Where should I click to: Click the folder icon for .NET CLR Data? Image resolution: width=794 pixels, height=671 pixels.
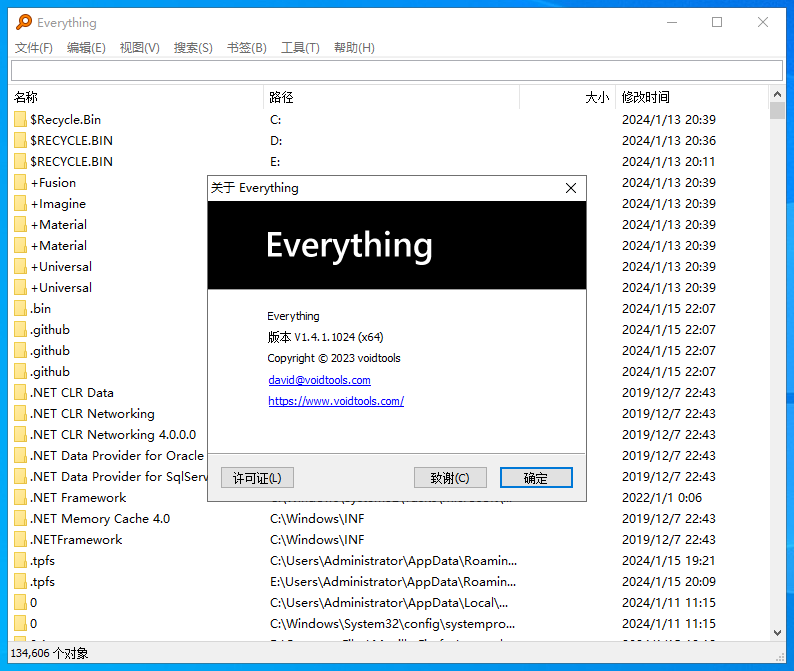pos(20,393)
